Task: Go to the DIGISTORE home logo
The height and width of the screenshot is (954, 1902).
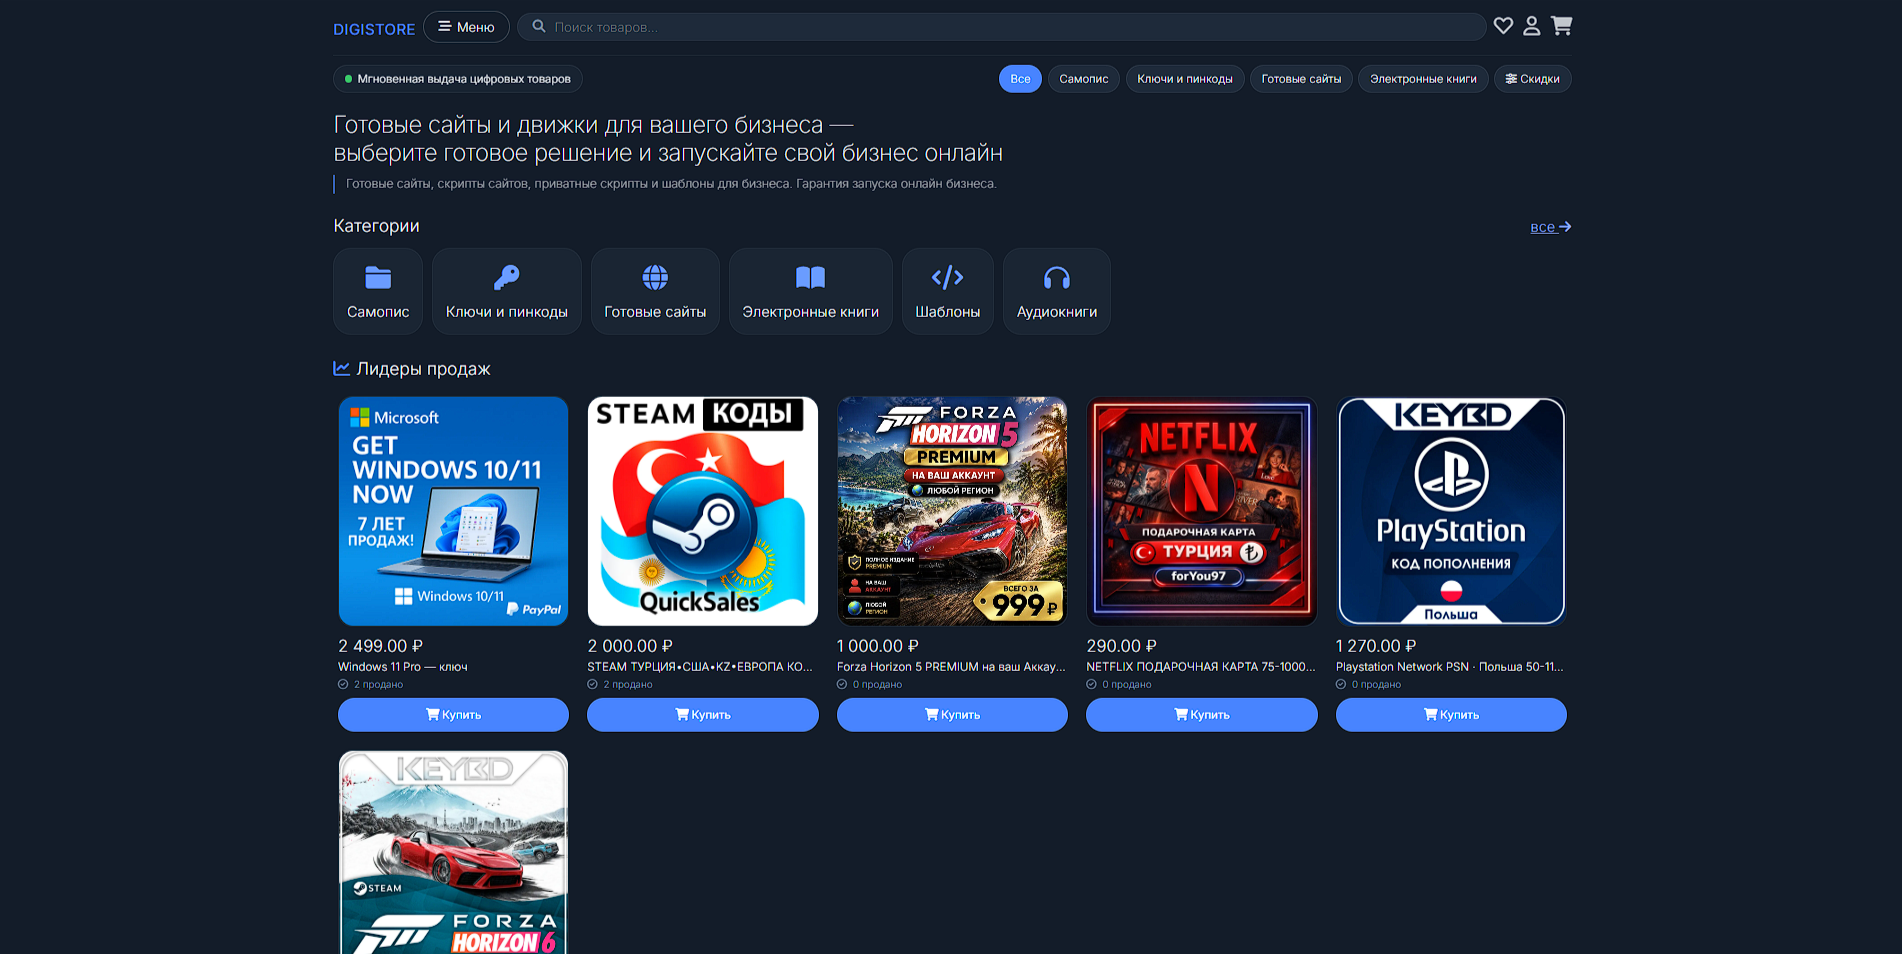Action: (374, 29)
